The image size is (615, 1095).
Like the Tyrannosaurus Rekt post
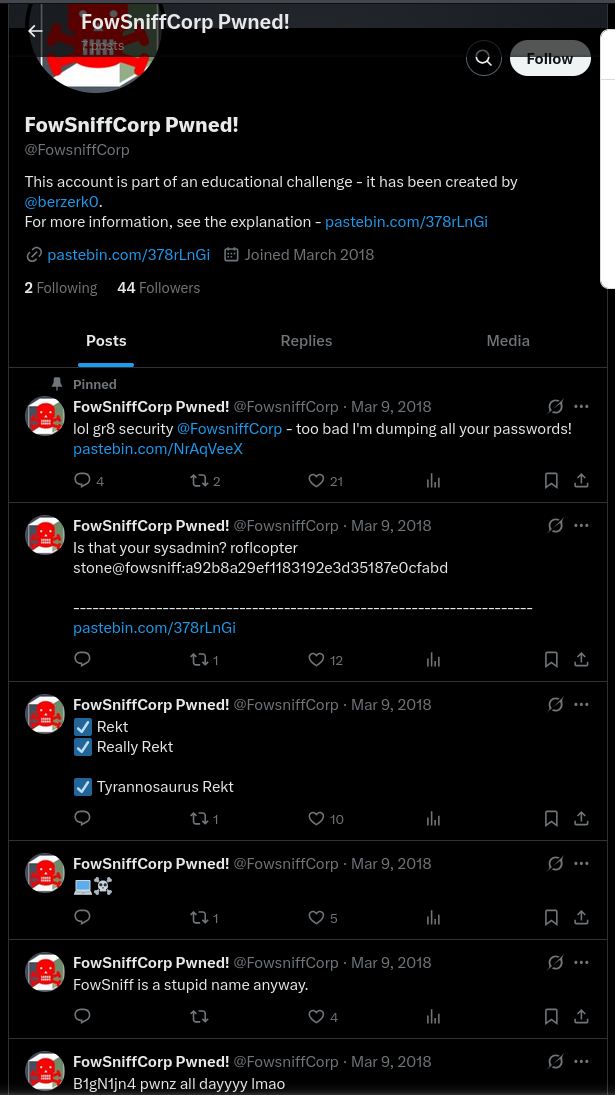pyautogui.click(x=317, y=819)
